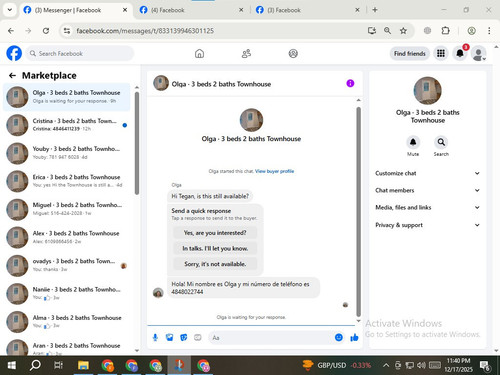Open Miguel 3 beds 2 baths conversation
This screenshot has height=375, width=500.
(67, 209)
